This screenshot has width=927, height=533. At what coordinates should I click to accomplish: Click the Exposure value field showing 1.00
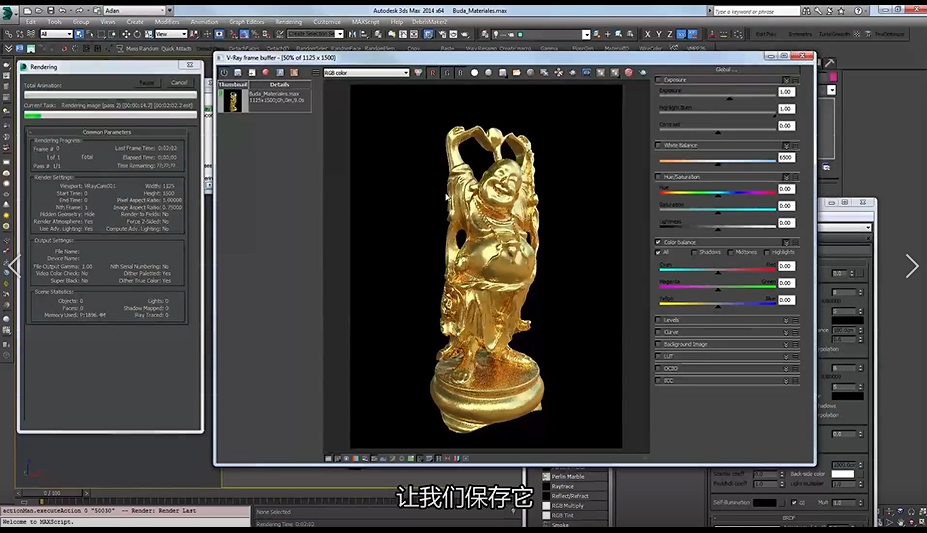[x=786, y=92]
